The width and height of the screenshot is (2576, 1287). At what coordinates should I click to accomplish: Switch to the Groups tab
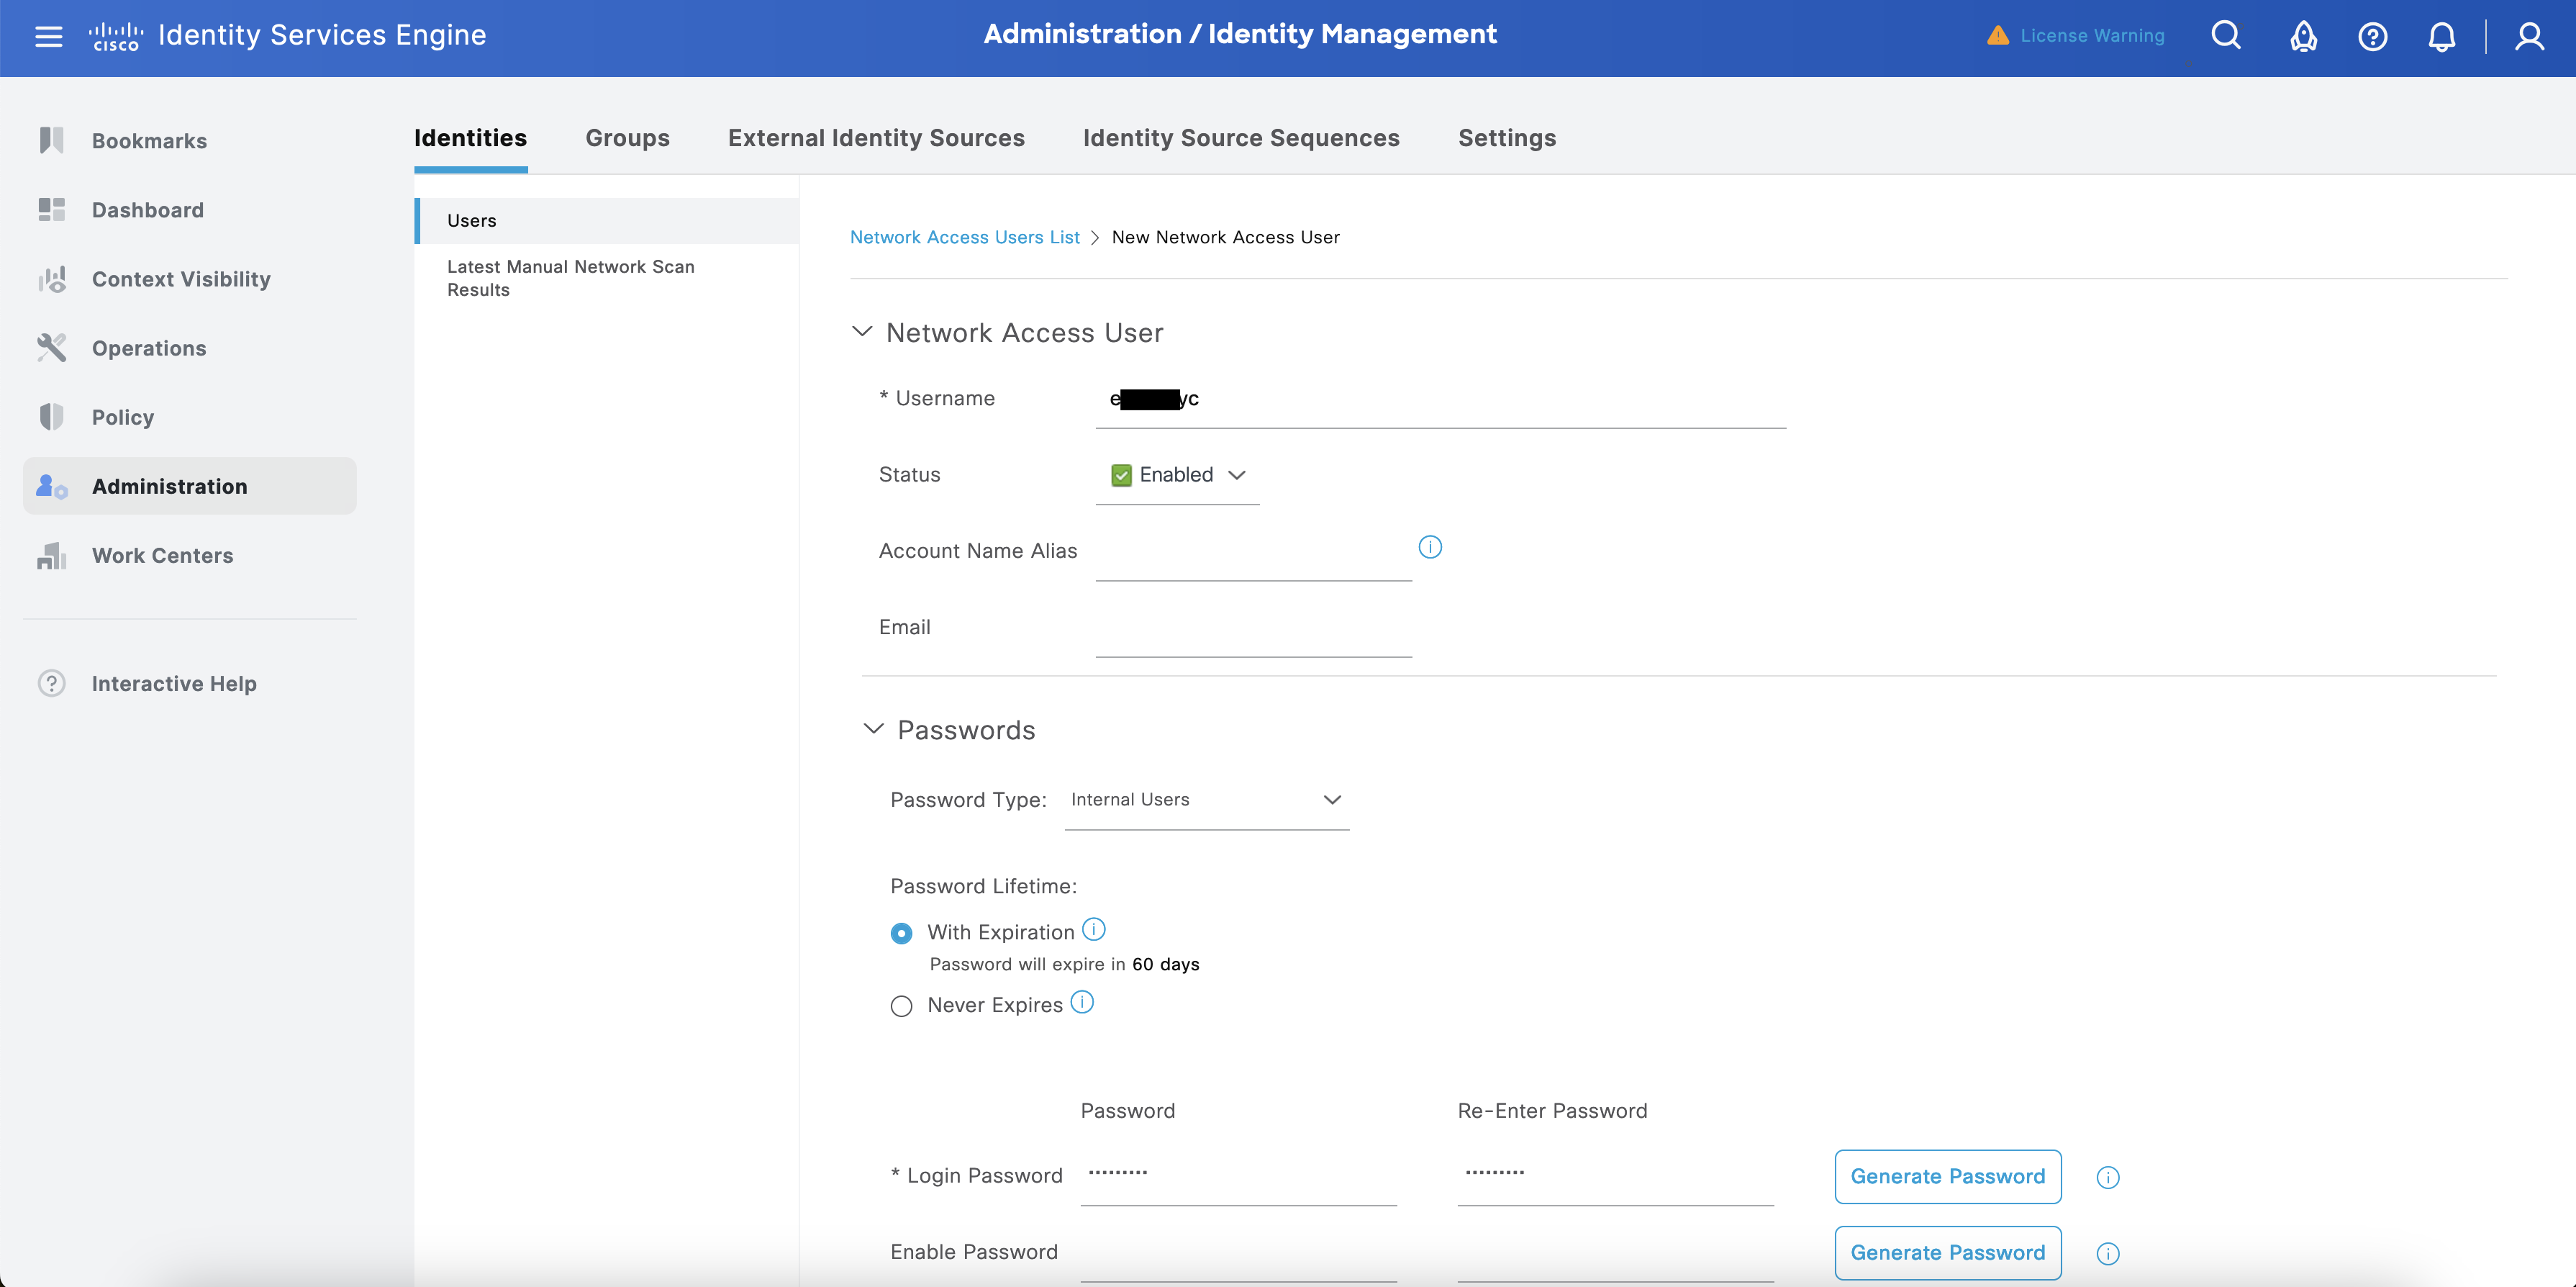627,138
